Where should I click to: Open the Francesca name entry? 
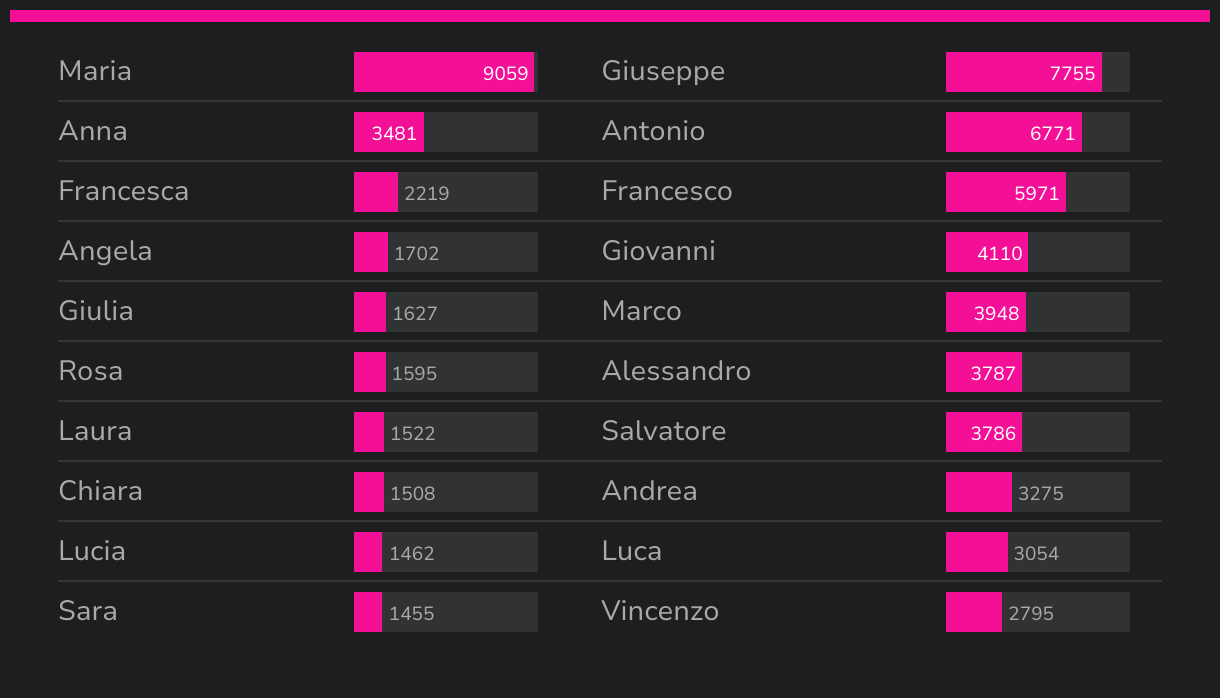pos(123,192)
